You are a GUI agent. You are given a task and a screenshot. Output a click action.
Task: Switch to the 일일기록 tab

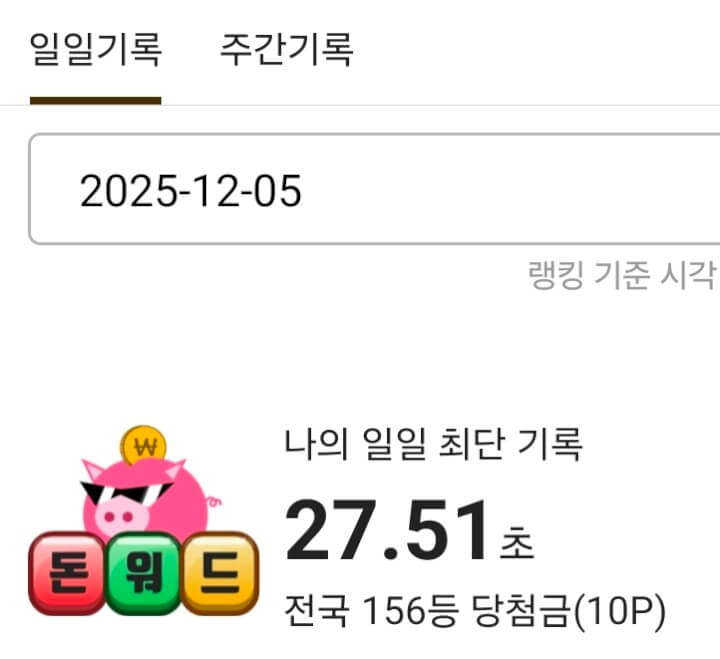point(96,49)
